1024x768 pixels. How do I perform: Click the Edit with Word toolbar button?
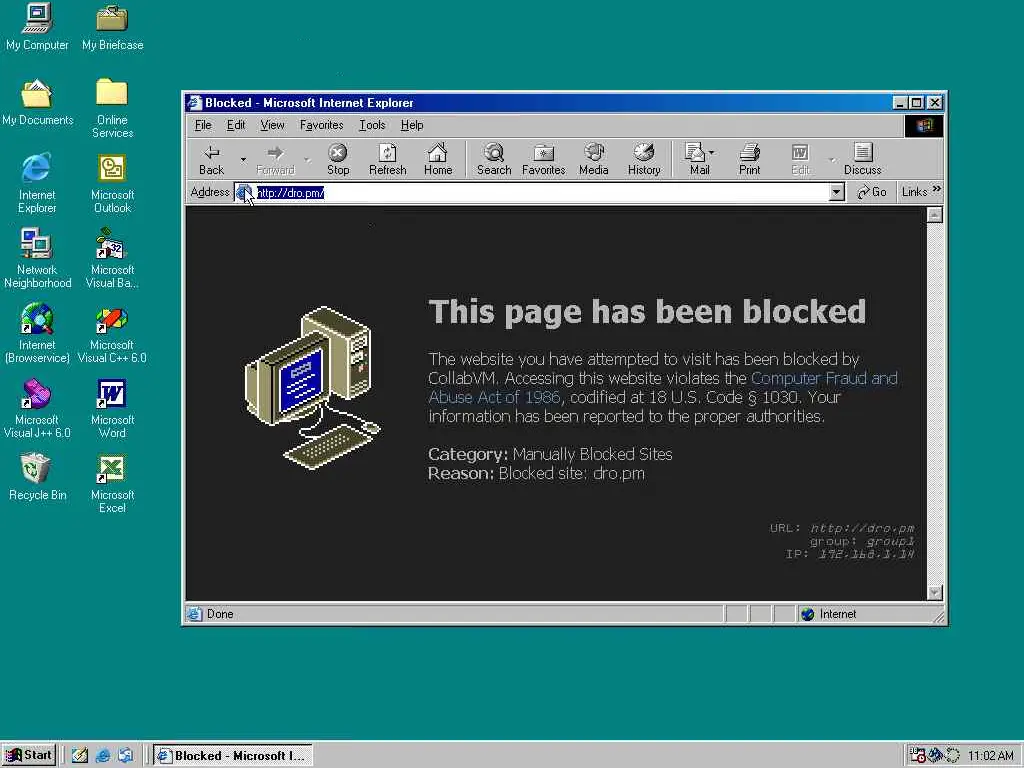pos(800,160)
